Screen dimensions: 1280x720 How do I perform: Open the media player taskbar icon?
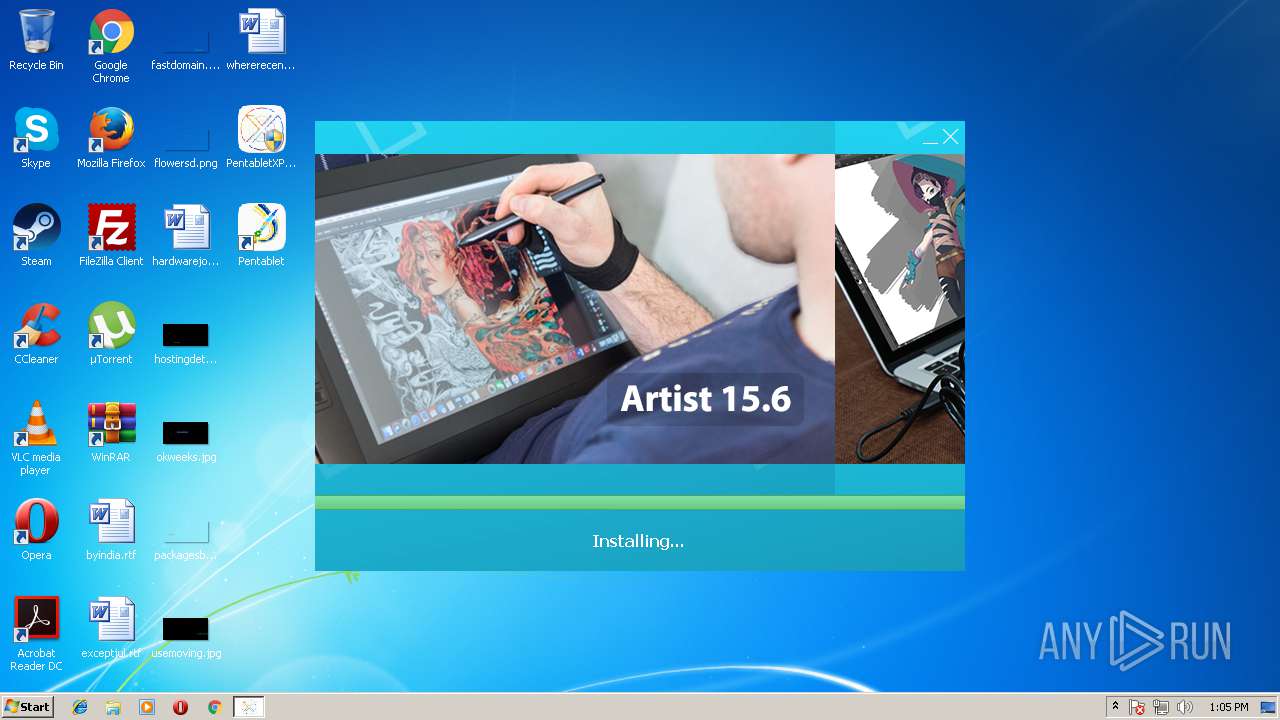tap(147, 707)
